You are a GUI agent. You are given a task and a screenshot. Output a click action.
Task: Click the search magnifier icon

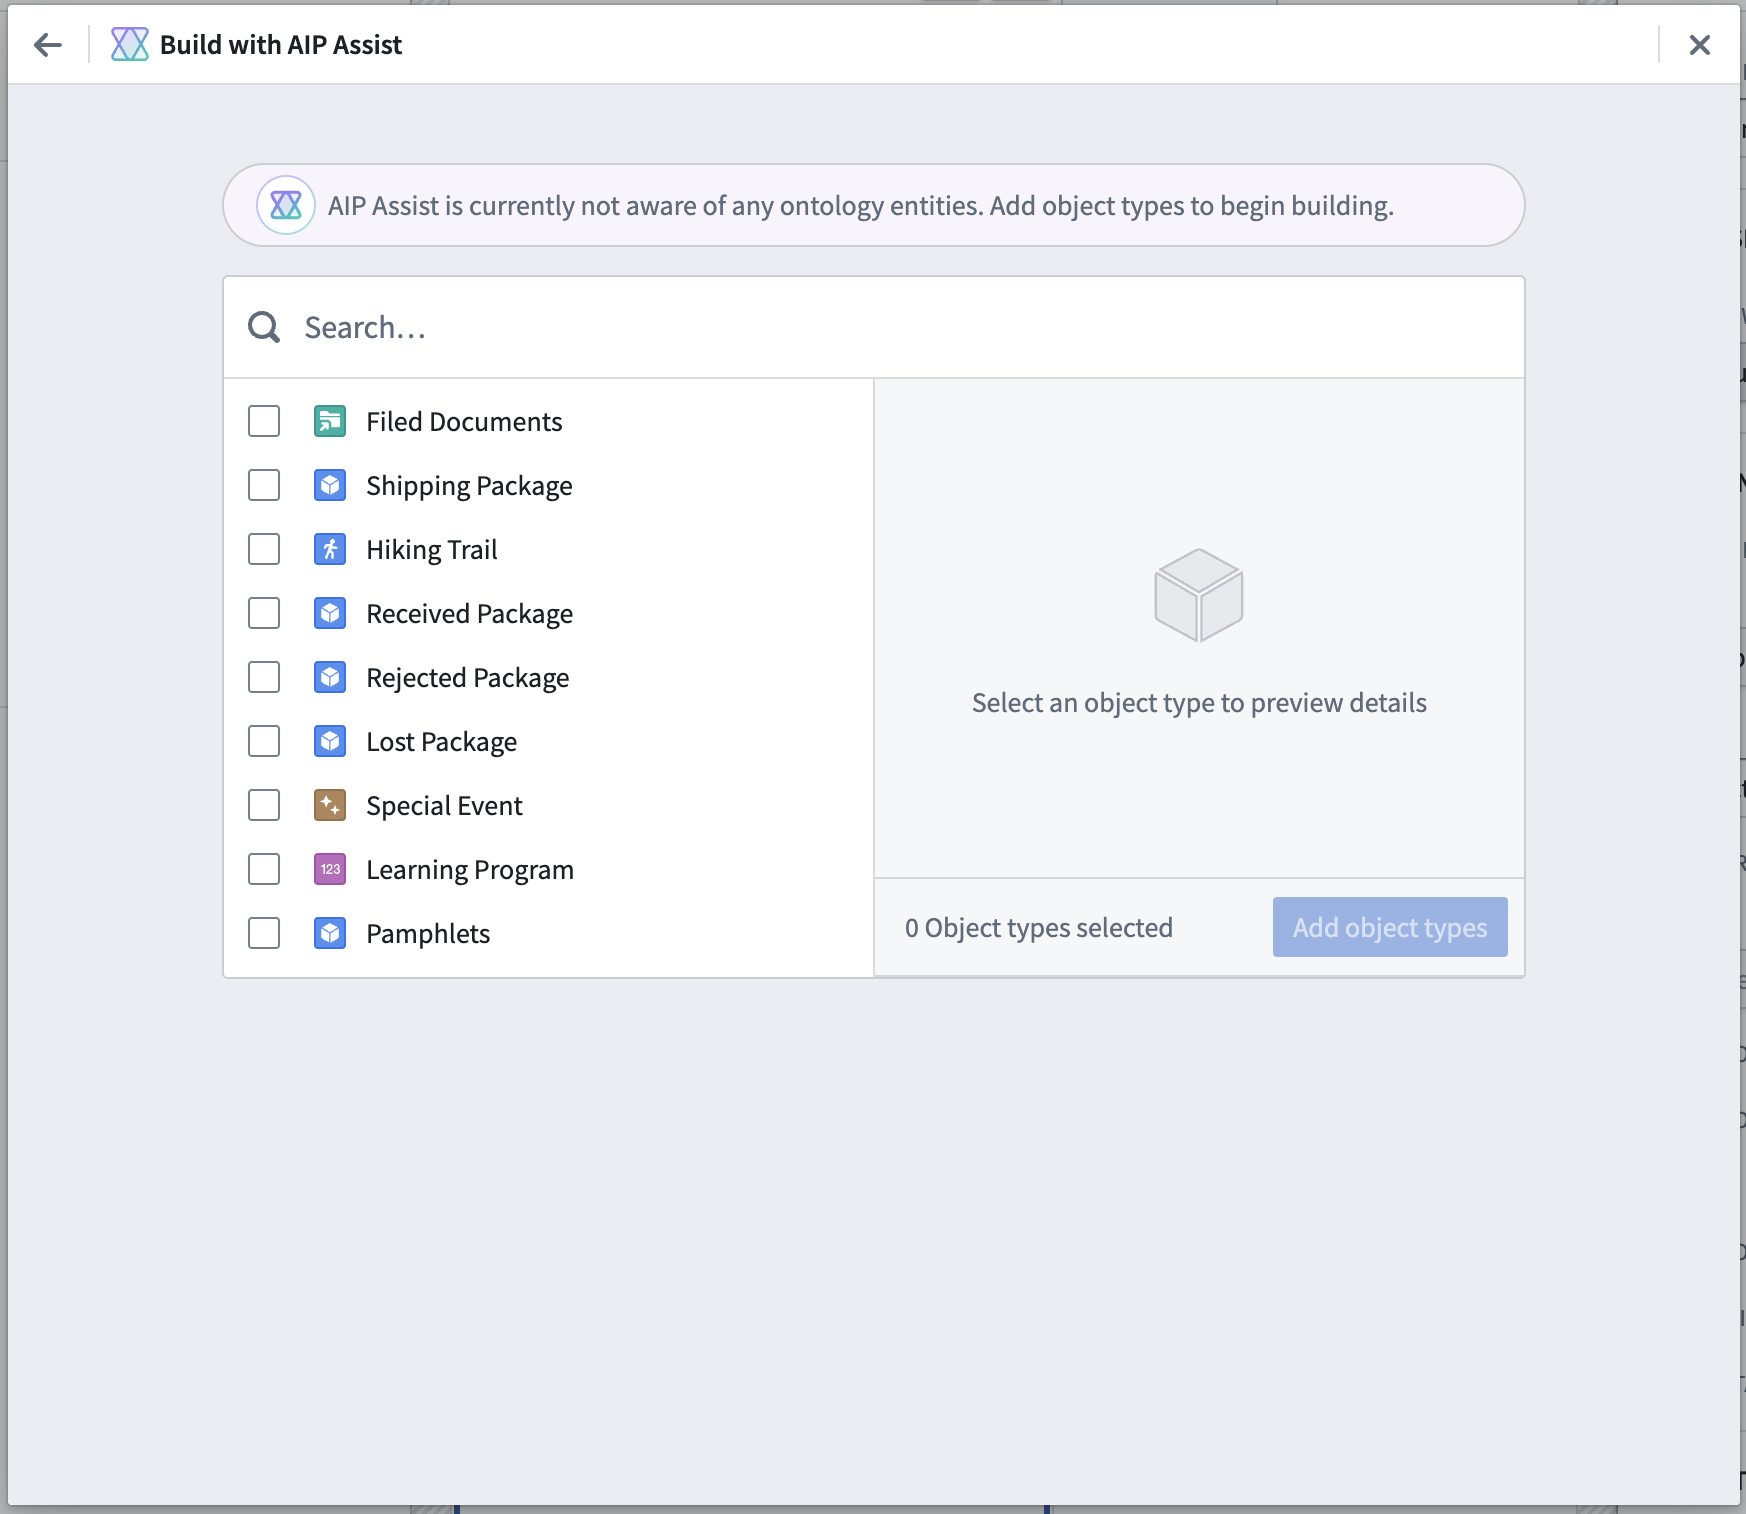[264, 327]
